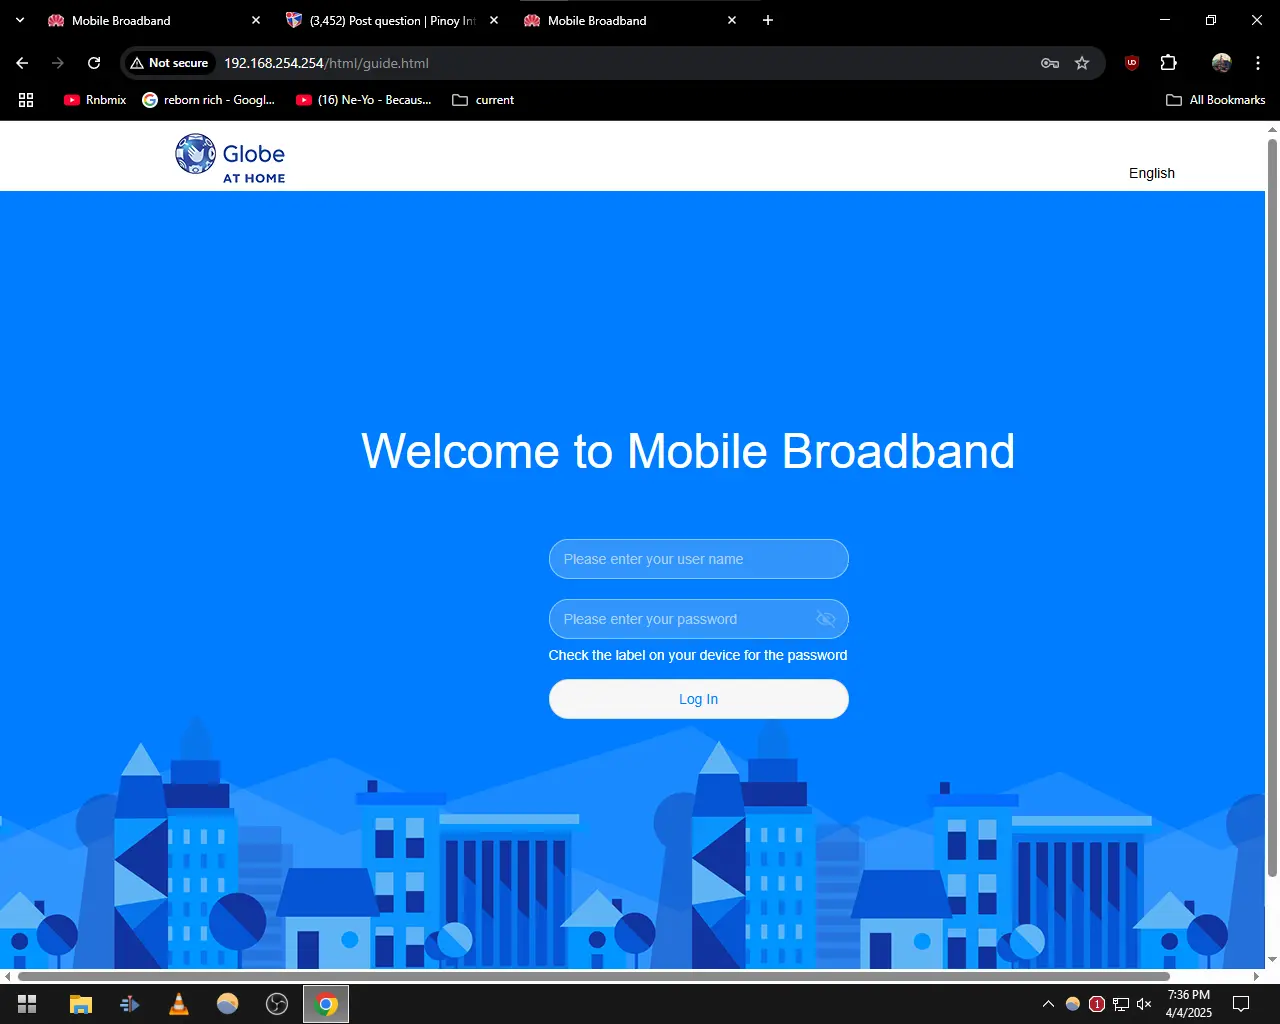The width and height of the screenshot is (1280, 1024).
Task: Click the Check the label on your device text
Action: [x=698, y=655]
